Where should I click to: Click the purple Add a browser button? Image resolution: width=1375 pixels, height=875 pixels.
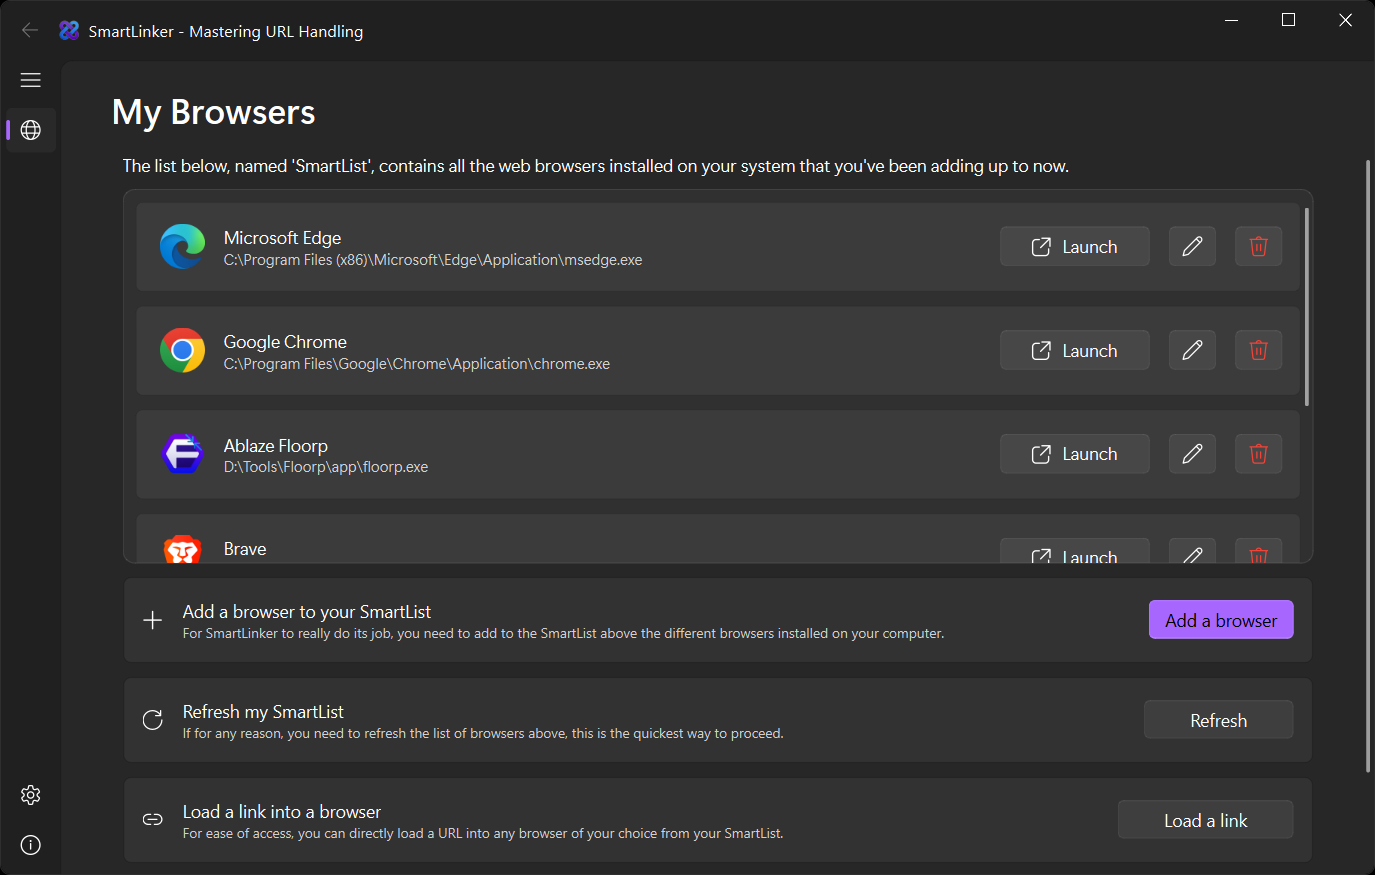pyautogui.click(x=1221, y=620)
